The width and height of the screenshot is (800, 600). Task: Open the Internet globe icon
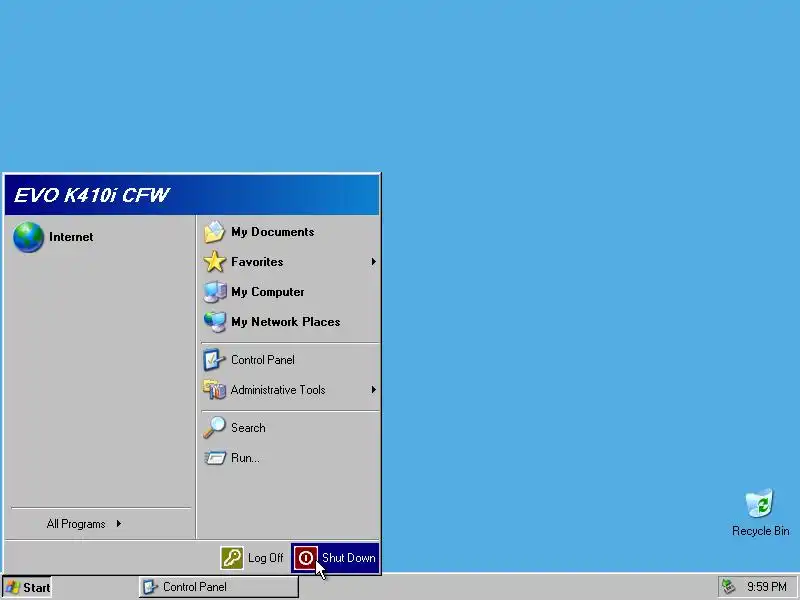(x=29, y=237)
